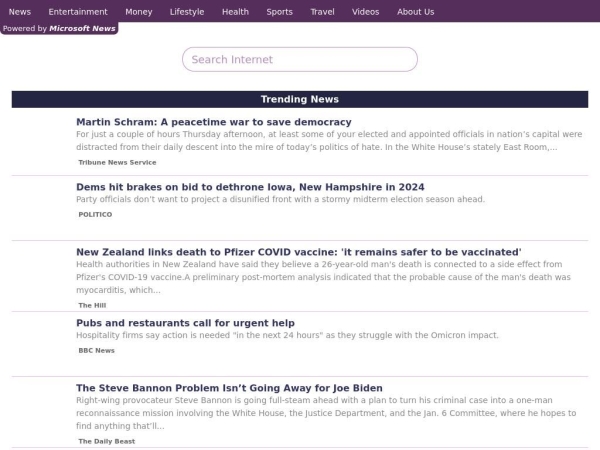Open Pubs and restaurants urgent help article
This screenshot has height=450, width=600.
pos(185,323)
